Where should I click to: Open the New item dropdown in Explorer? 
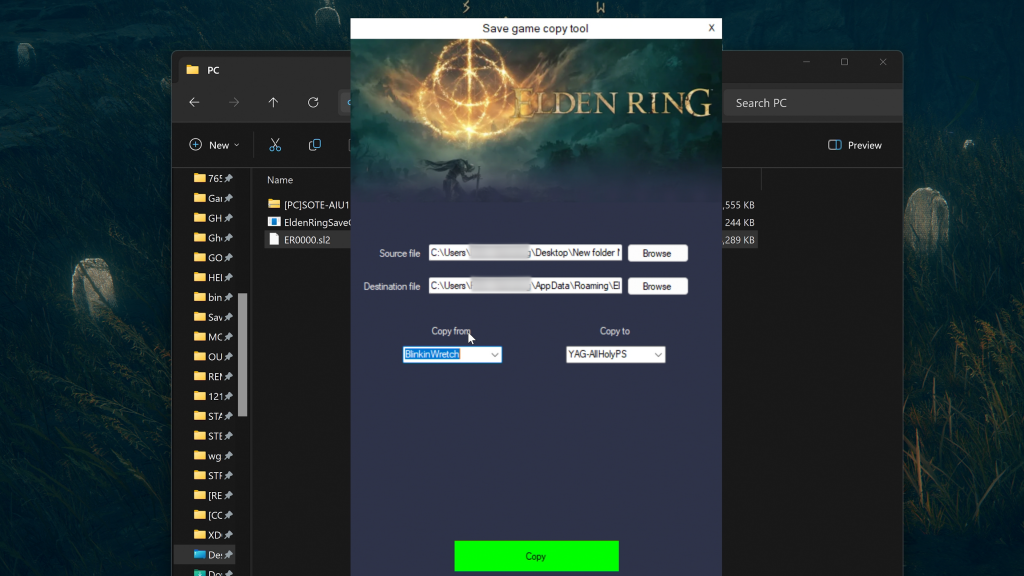[x=214, y=145]
